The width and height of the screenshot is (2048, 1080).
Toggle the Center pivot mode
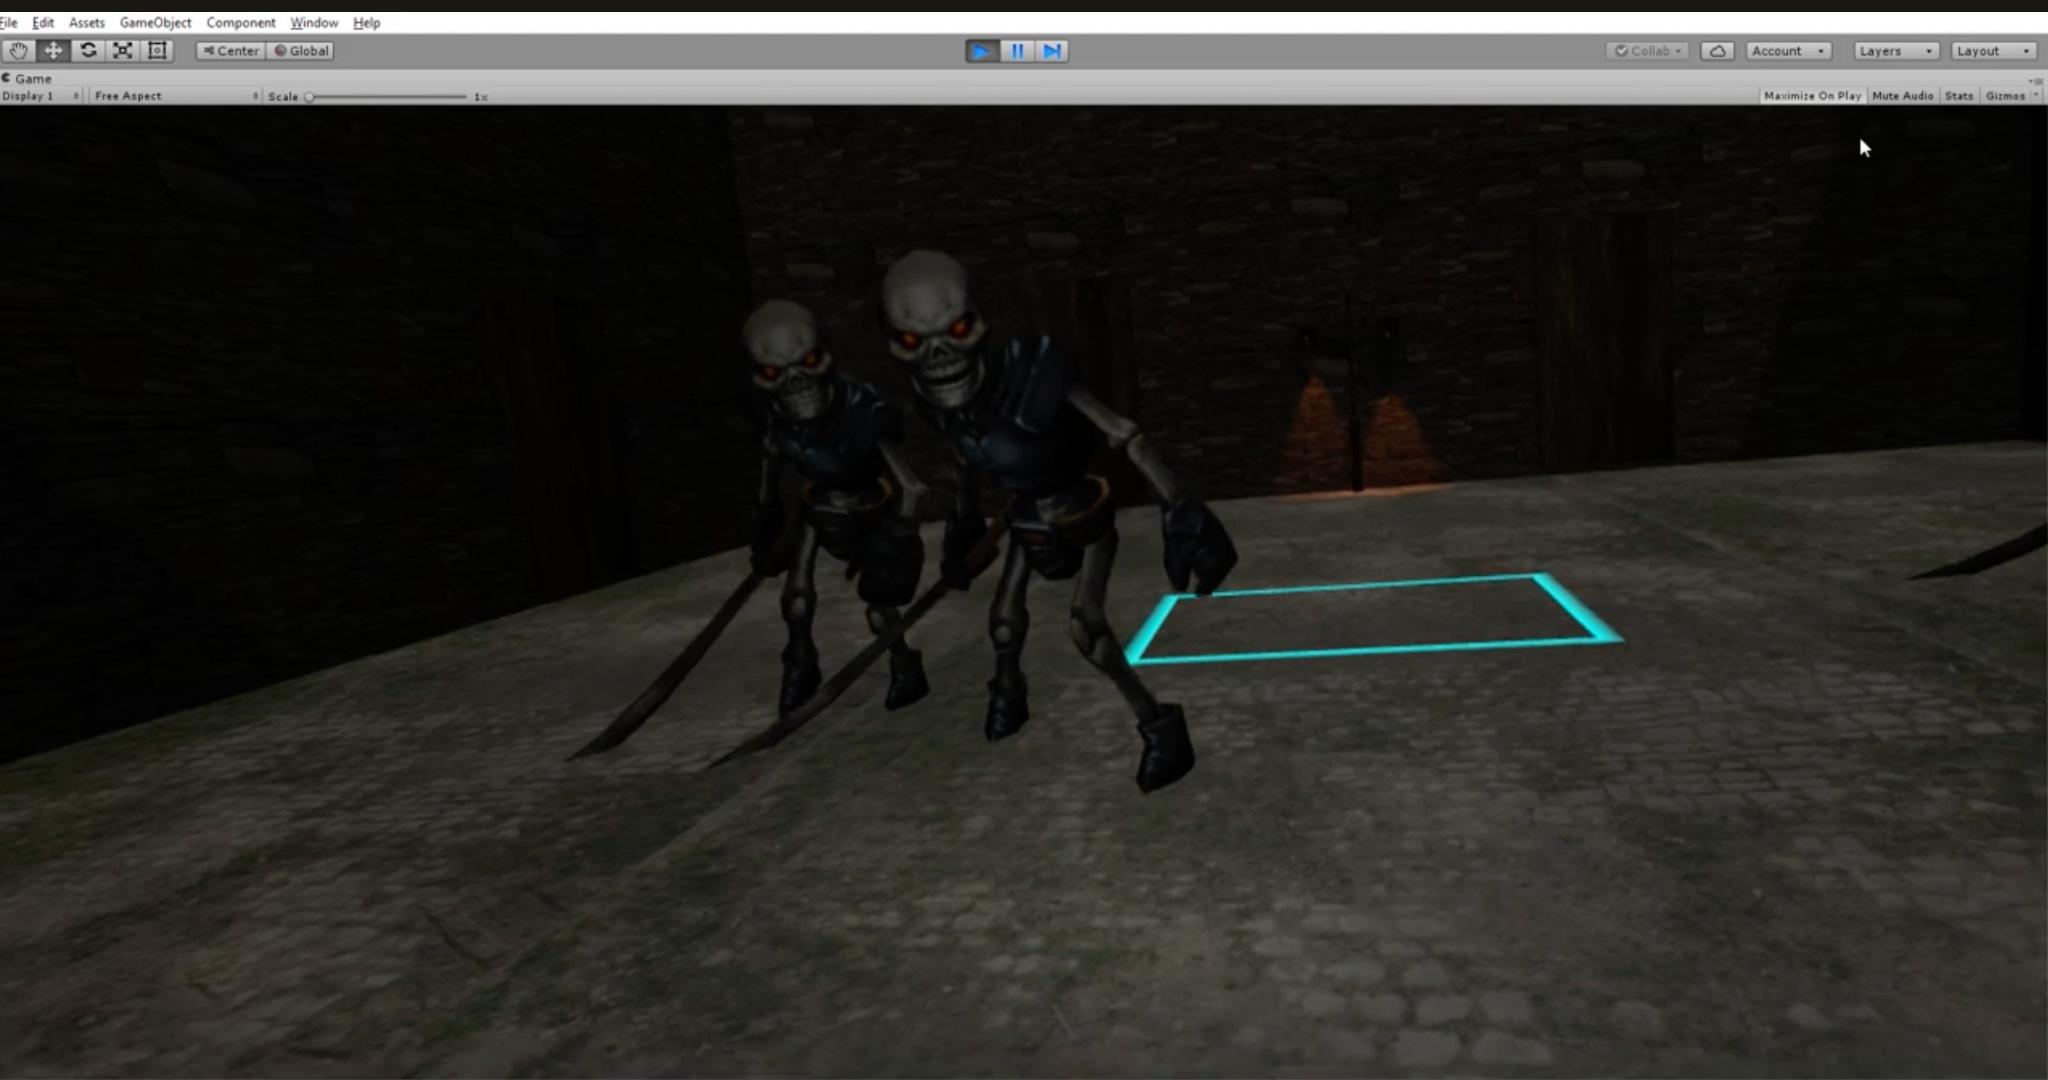[x=231, y=51]
